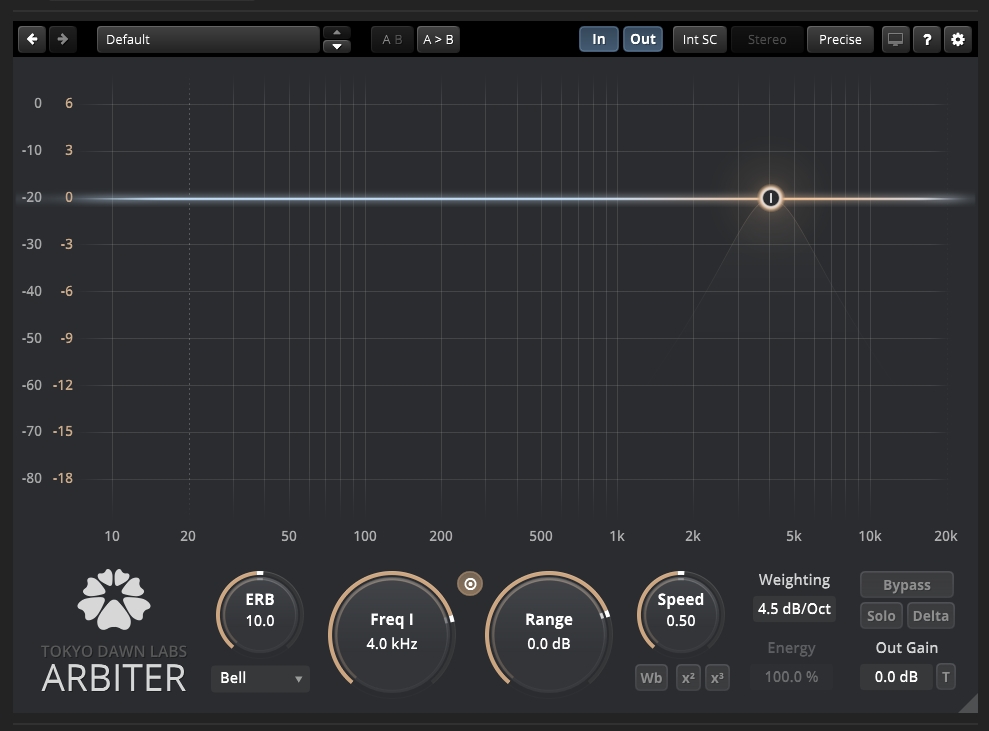This screenshot has width=989, height=731.
Task: Click the Freq I knob
Action: (392, 633)
